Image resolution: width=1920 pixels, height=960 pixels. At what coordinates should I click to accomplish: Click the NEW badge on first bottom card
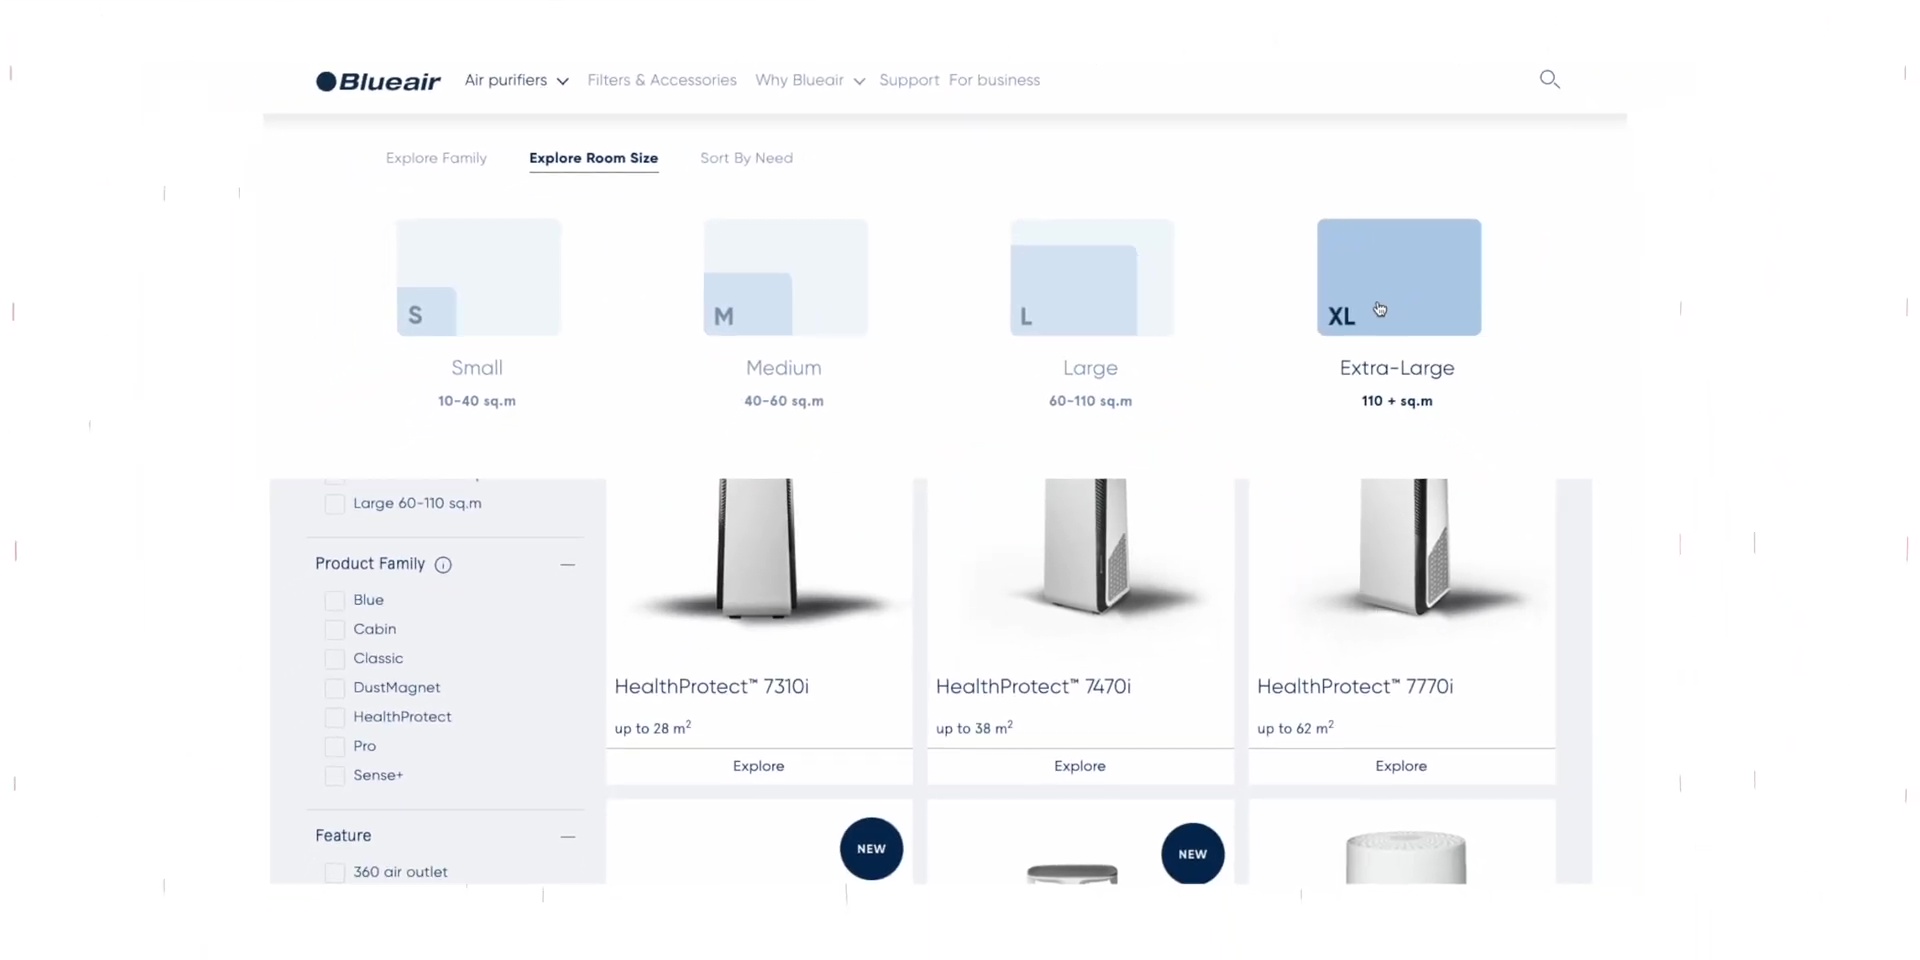(x=871, y=849)
